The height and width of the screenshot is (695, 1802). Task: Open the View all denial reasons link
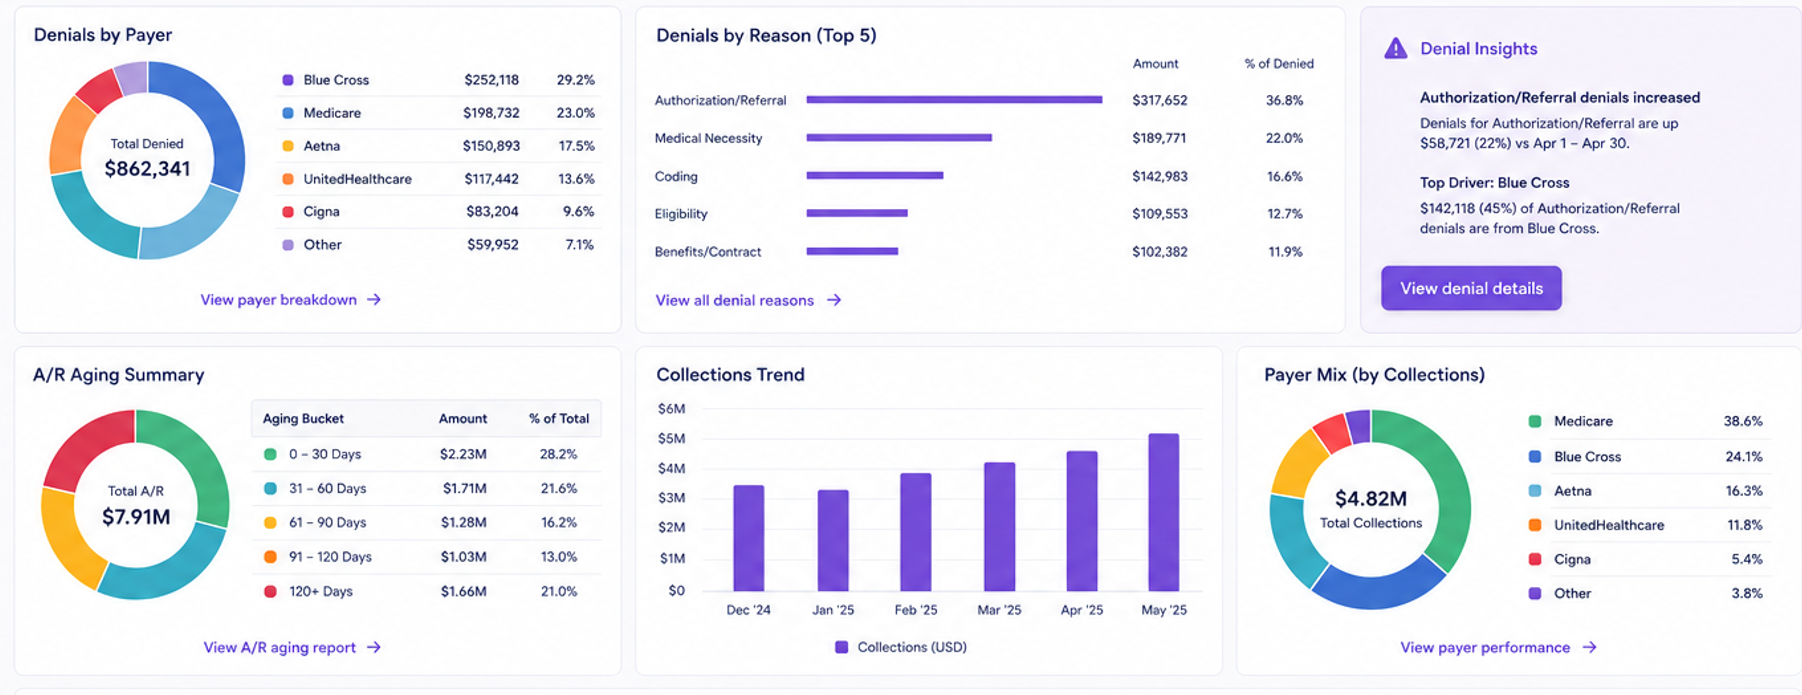734,300
